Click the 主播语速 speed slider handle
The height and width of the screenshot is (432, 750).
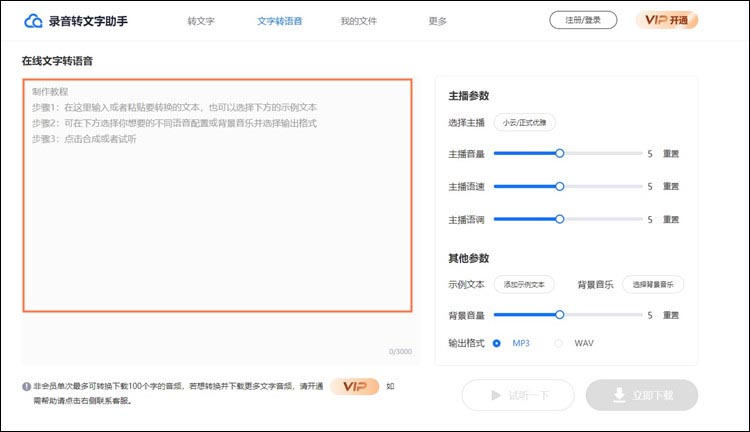tap(559, 186)
